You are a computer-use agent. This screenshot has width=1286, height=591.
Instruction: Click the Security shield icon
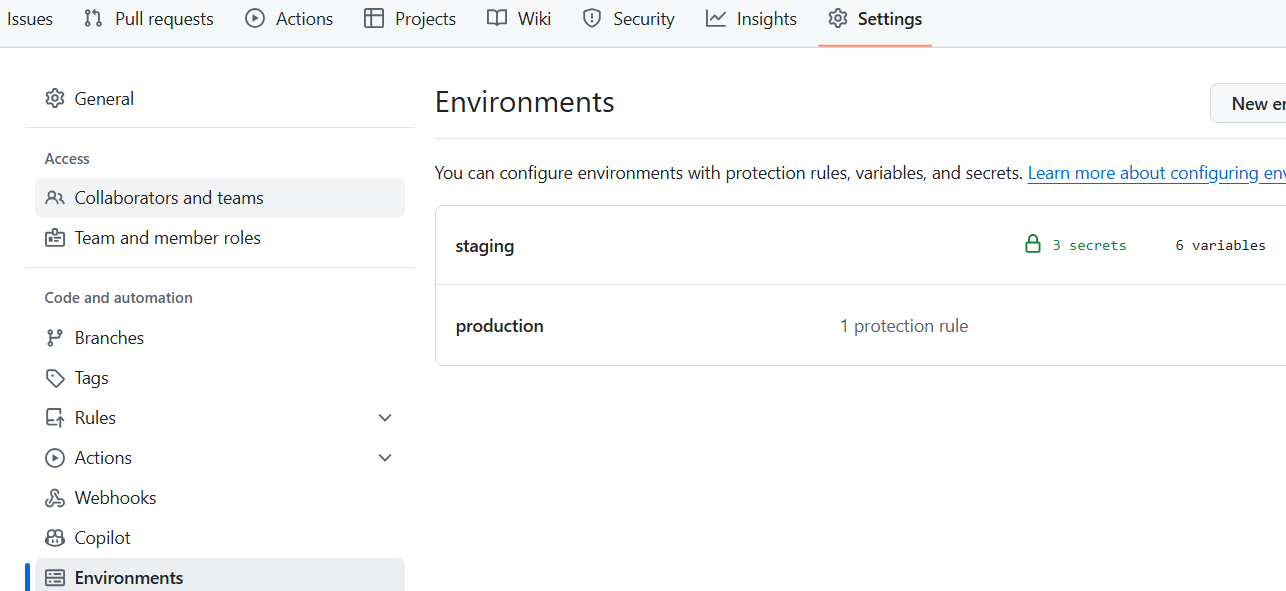(592, 18)
